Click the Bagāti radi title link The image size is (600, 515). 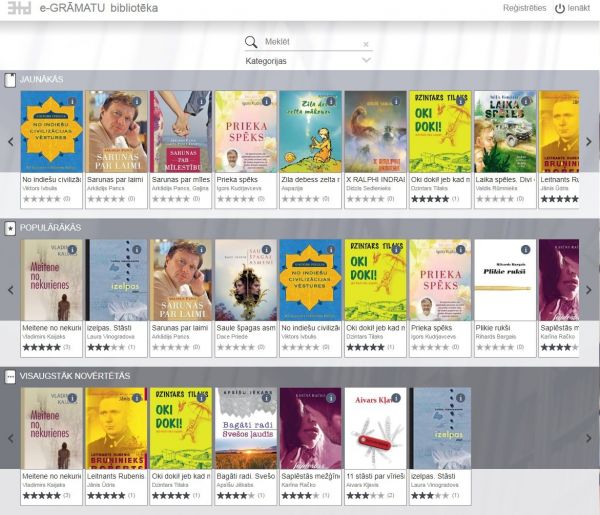tap(246, 476)
